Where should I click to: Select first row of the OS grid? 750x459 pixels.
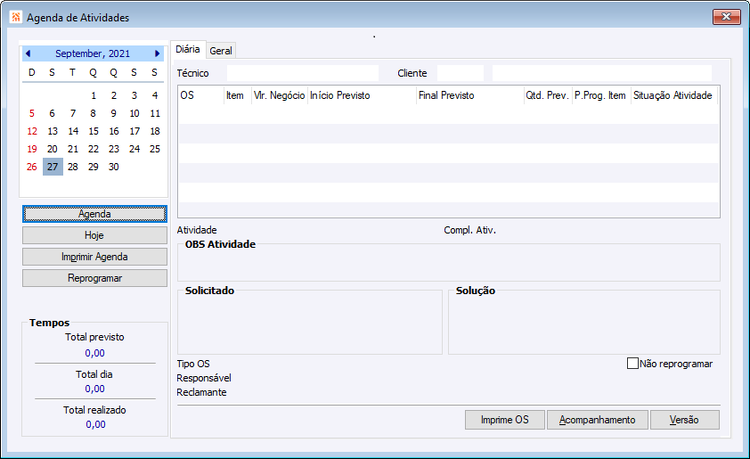[x=449, y=114]
